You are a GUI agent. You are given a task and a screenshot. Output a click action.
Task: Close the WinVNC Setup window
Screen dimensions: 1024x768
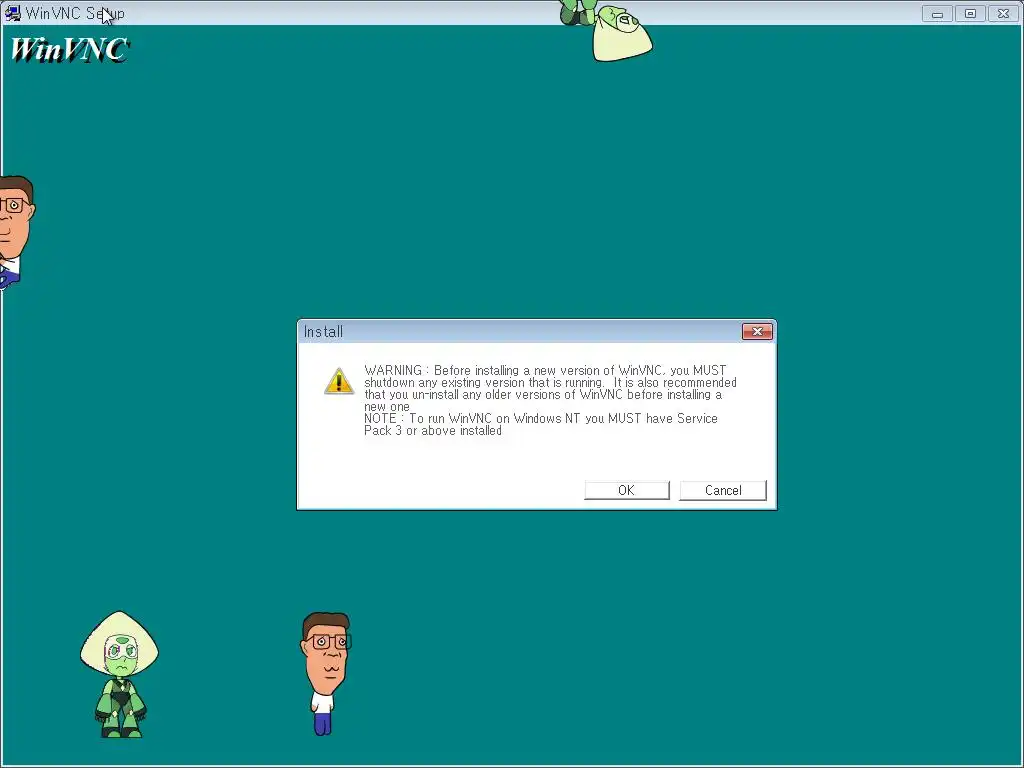(1004, 14)
